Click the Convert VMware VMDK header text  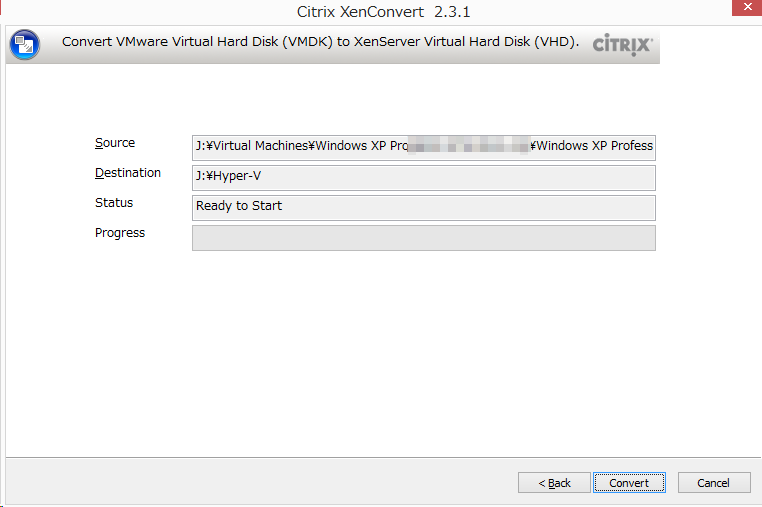tap(320, 42)
